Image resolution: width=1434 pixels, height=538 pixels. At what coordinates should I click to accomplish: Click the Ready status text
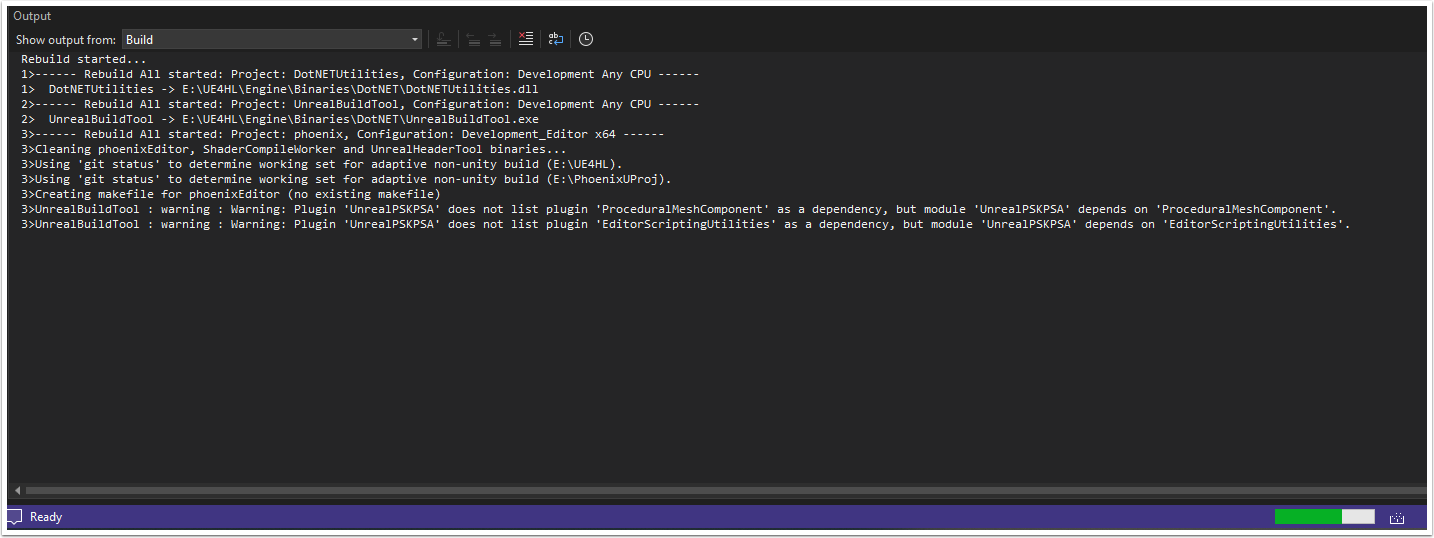coord(46,517)
